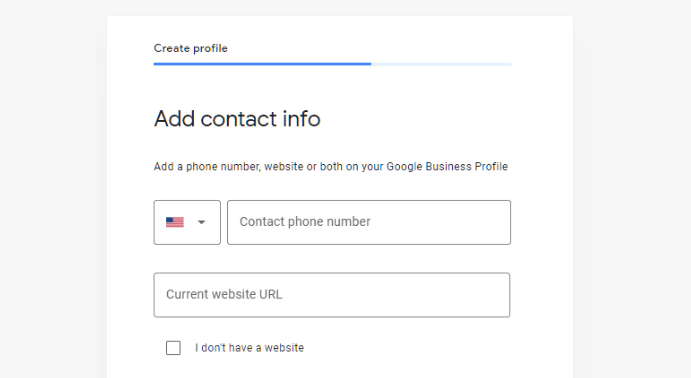The height and width of the screenshot is (378, 691).
Task: Click the "Contact phone number" placeholder text
Action: [305, 222]
